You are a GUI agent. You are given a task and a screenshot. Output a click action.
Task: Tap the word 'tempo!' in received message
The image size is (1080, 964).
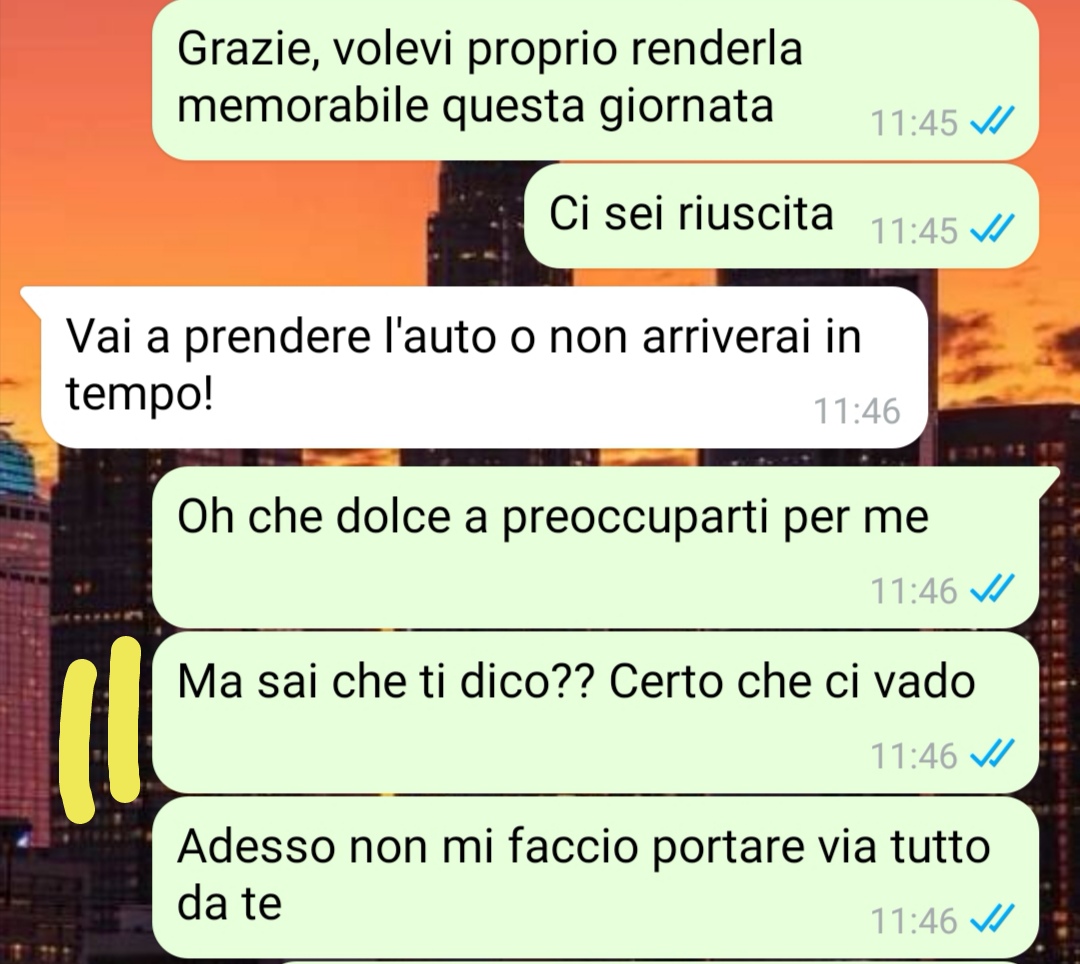tap(140, 396)
